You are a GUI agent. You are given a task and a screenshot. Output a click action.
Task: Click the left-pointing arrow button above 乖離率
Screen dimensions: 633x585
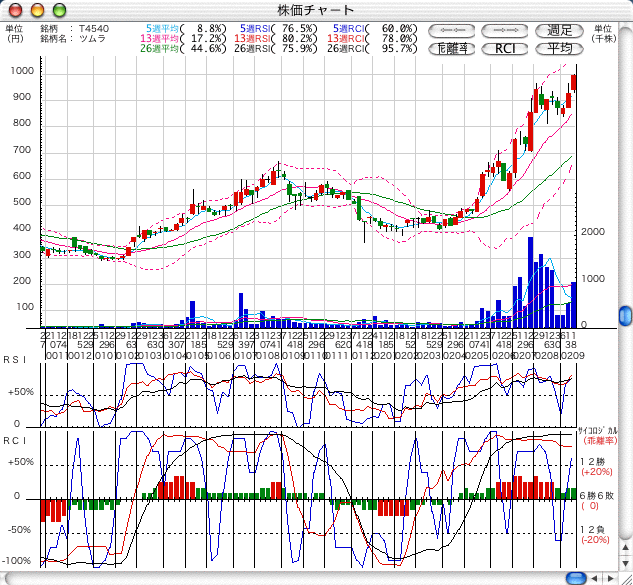pos(451,30)
